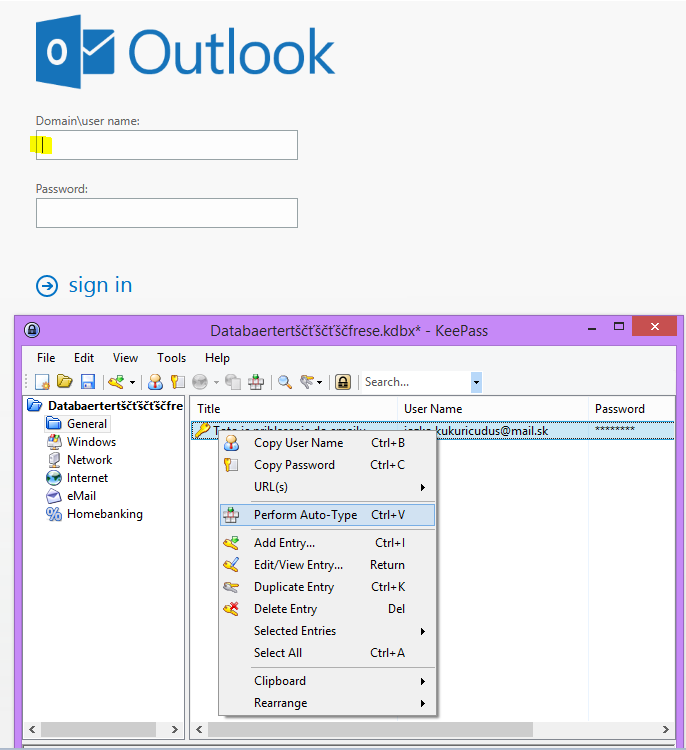Choose Perform Auto-Type in context menu
The width and height of the screenshot is (686, 750).
[327, 515]
